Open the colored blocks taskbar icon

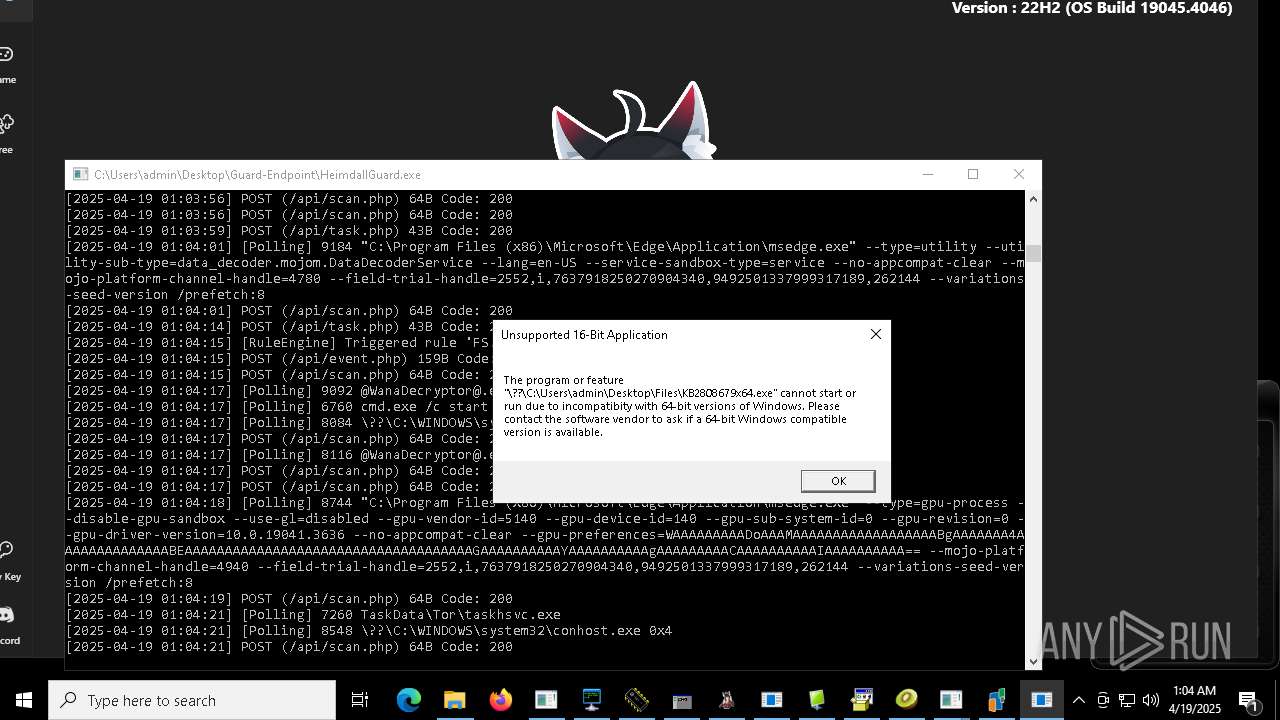pyautogui.click(x=997, y=700)
